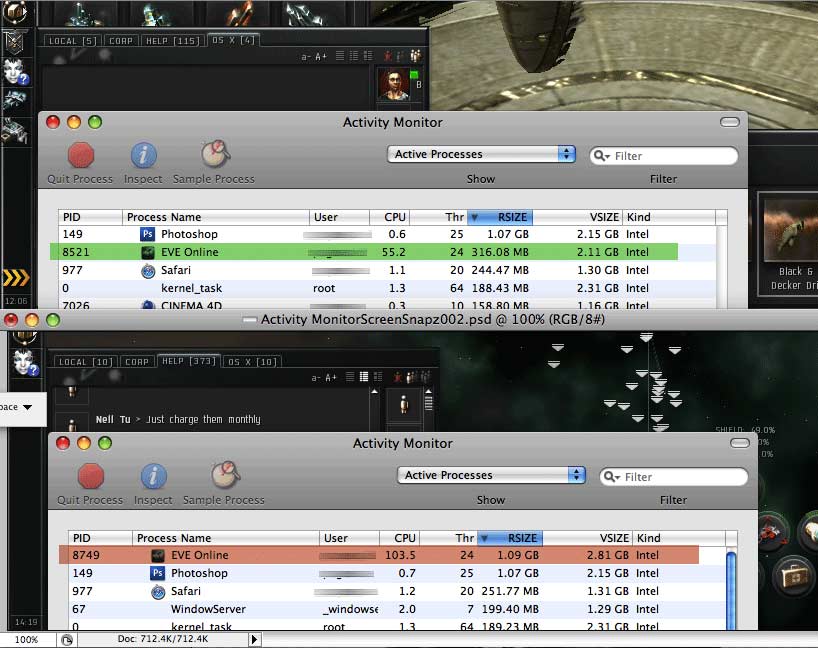Open Active Processes dropdown in lower Activity Monitor
Screen dimensions: 818x648
(491, 475)
